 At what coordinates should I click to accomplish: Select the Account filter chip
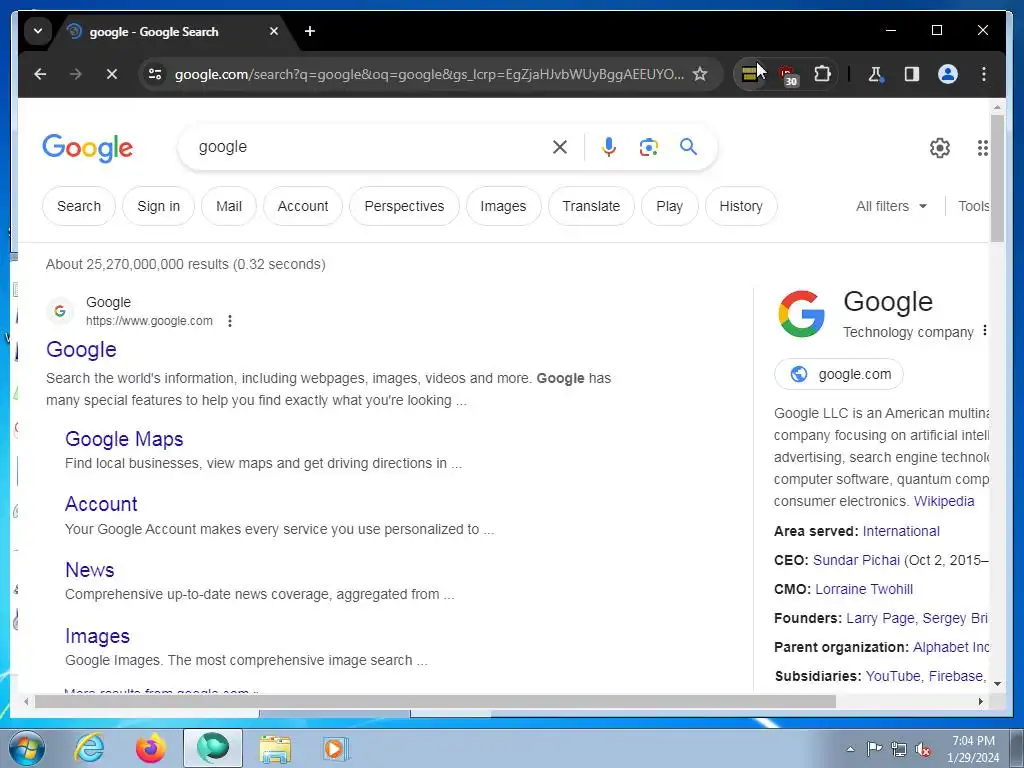click(303, 206)
